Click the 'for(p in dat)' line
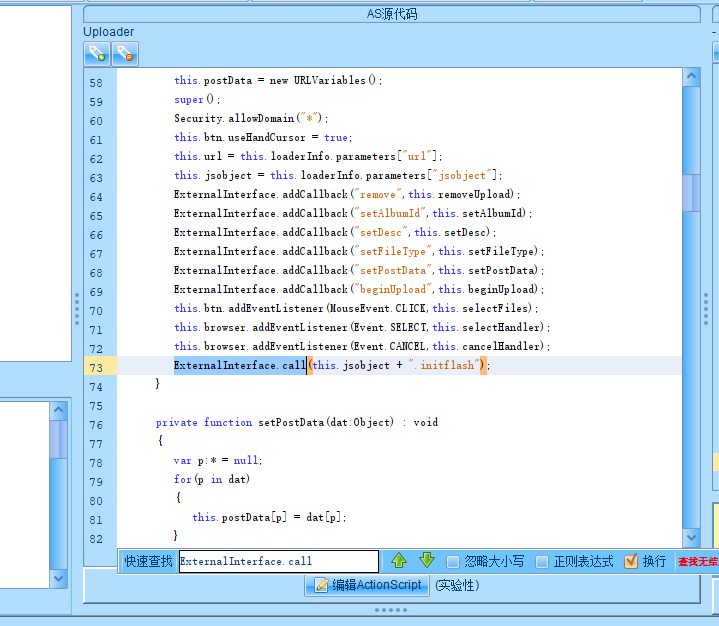Viewport: 719px width, 626px height. click(212, 479)
